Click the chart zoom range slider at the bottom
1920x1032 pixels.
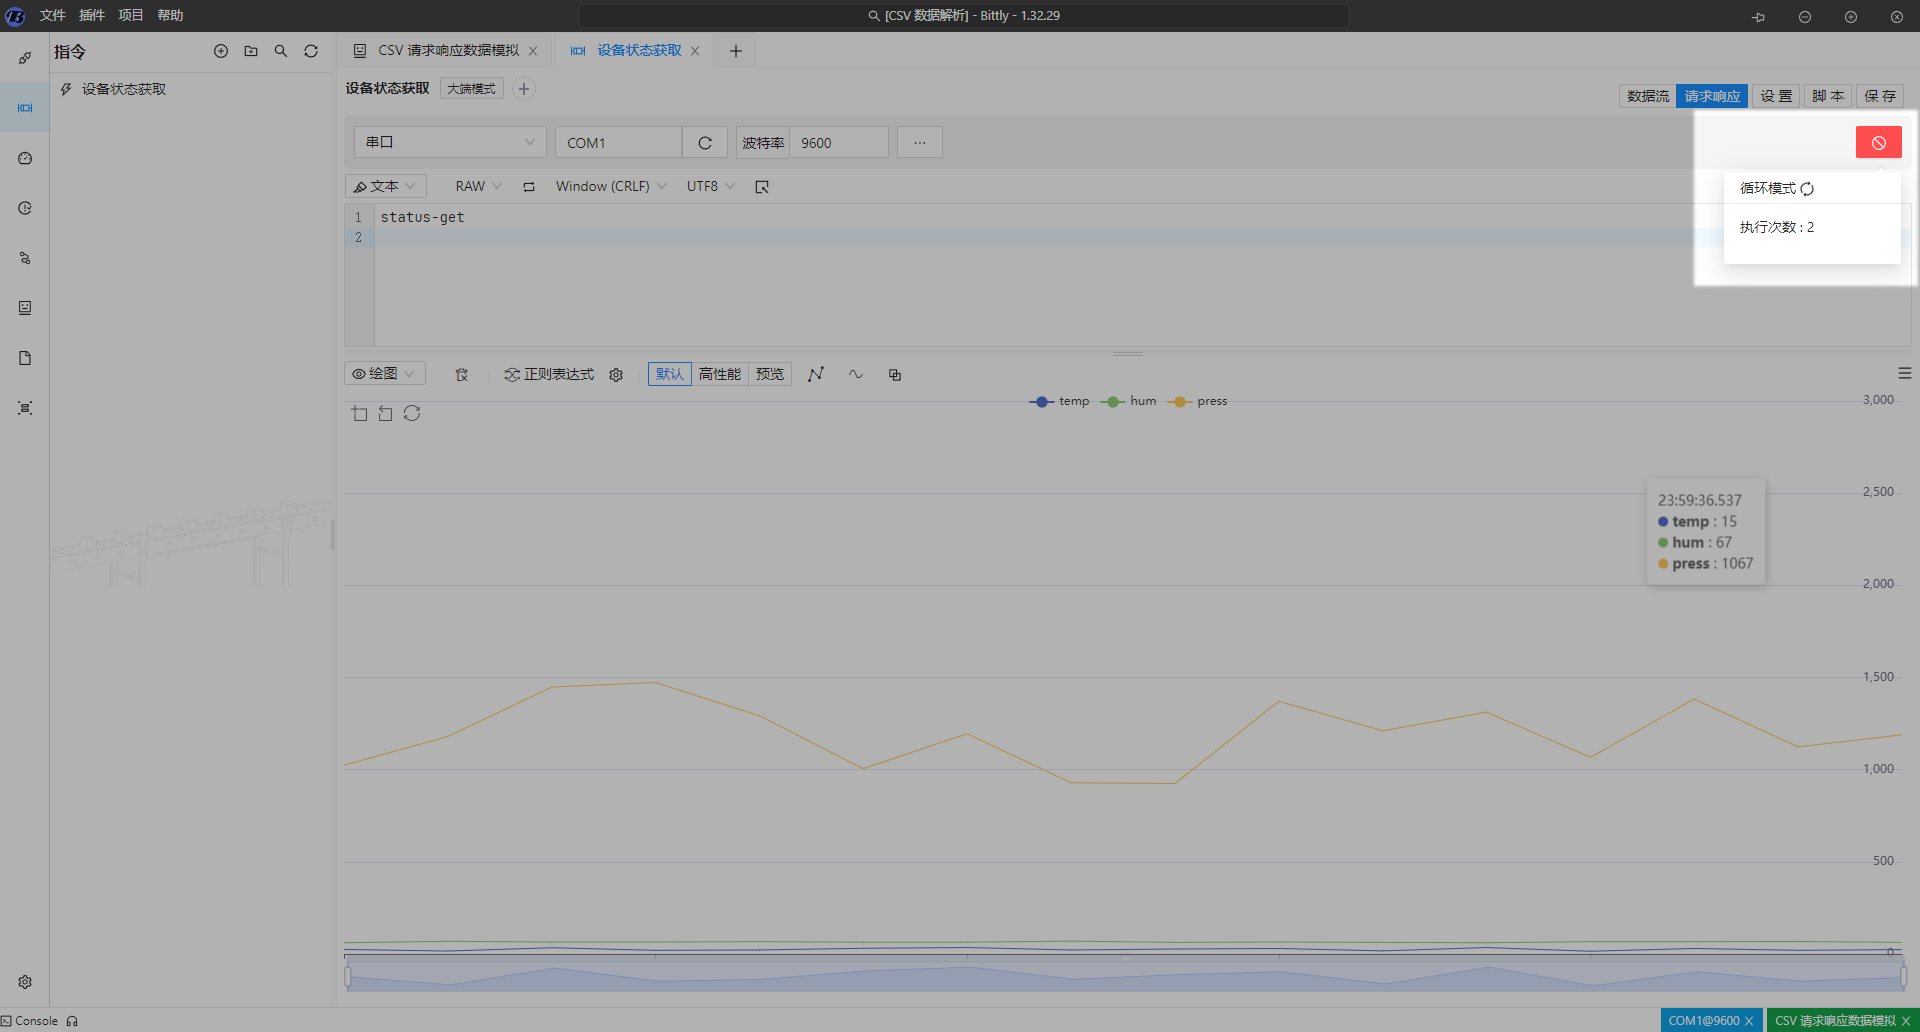point(1125,975)
